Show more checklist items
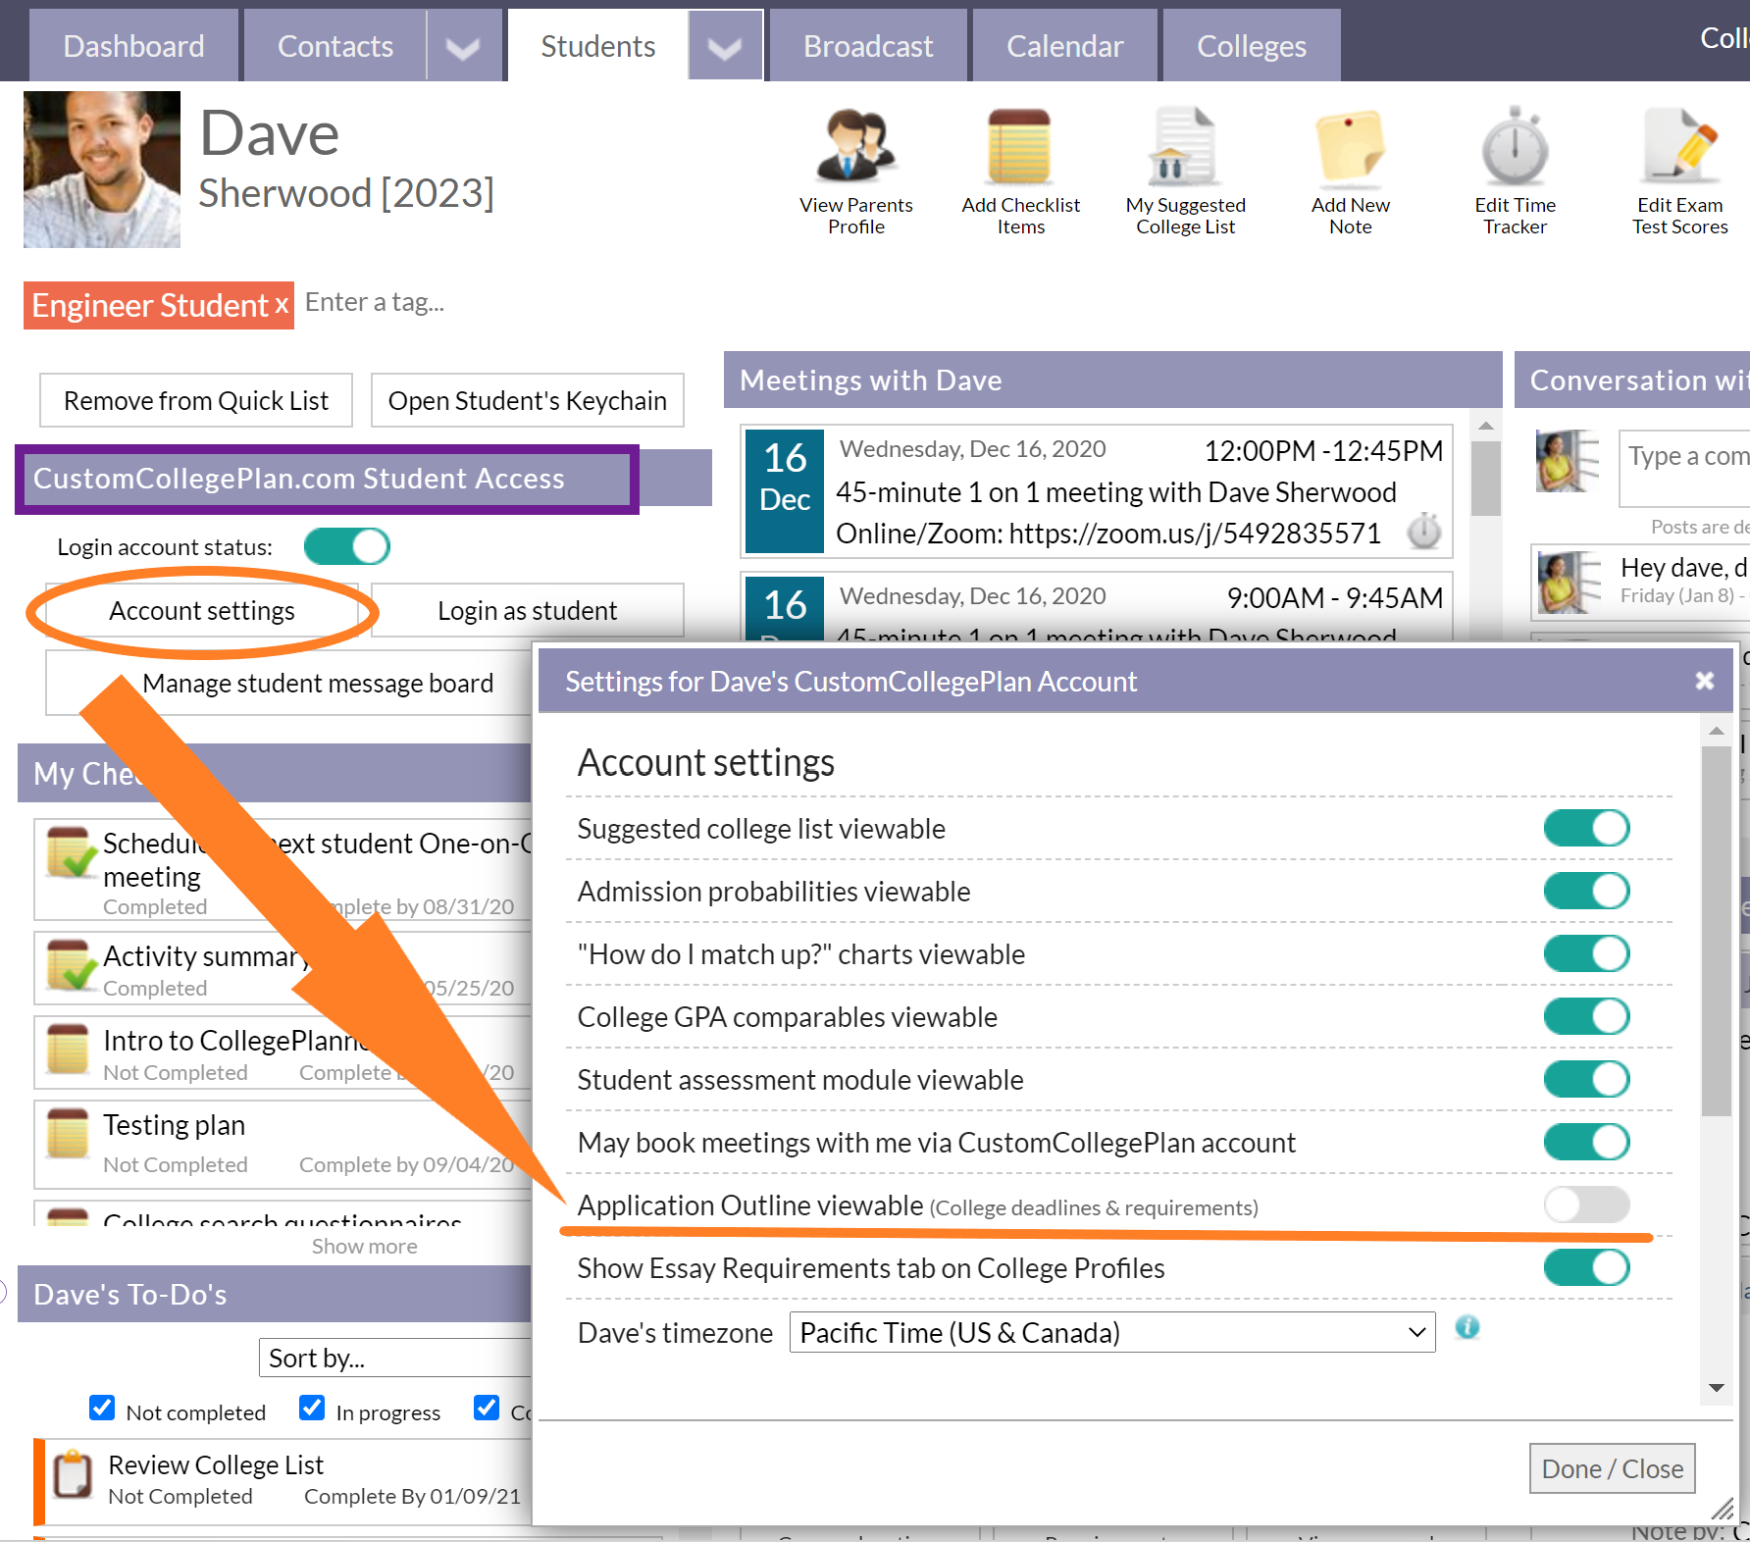 click(x=364, y=1246)
